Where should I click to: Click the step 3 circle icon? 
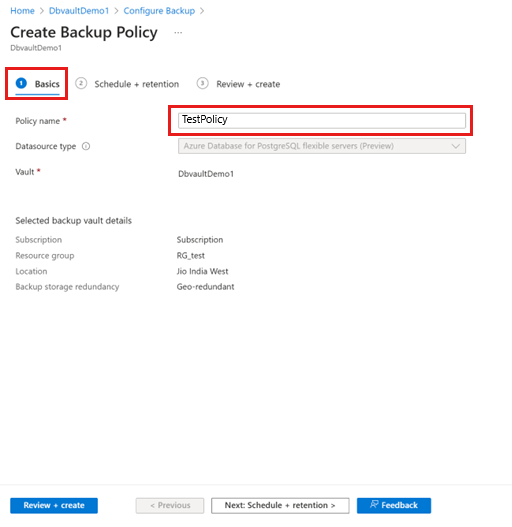click(202, 83)
